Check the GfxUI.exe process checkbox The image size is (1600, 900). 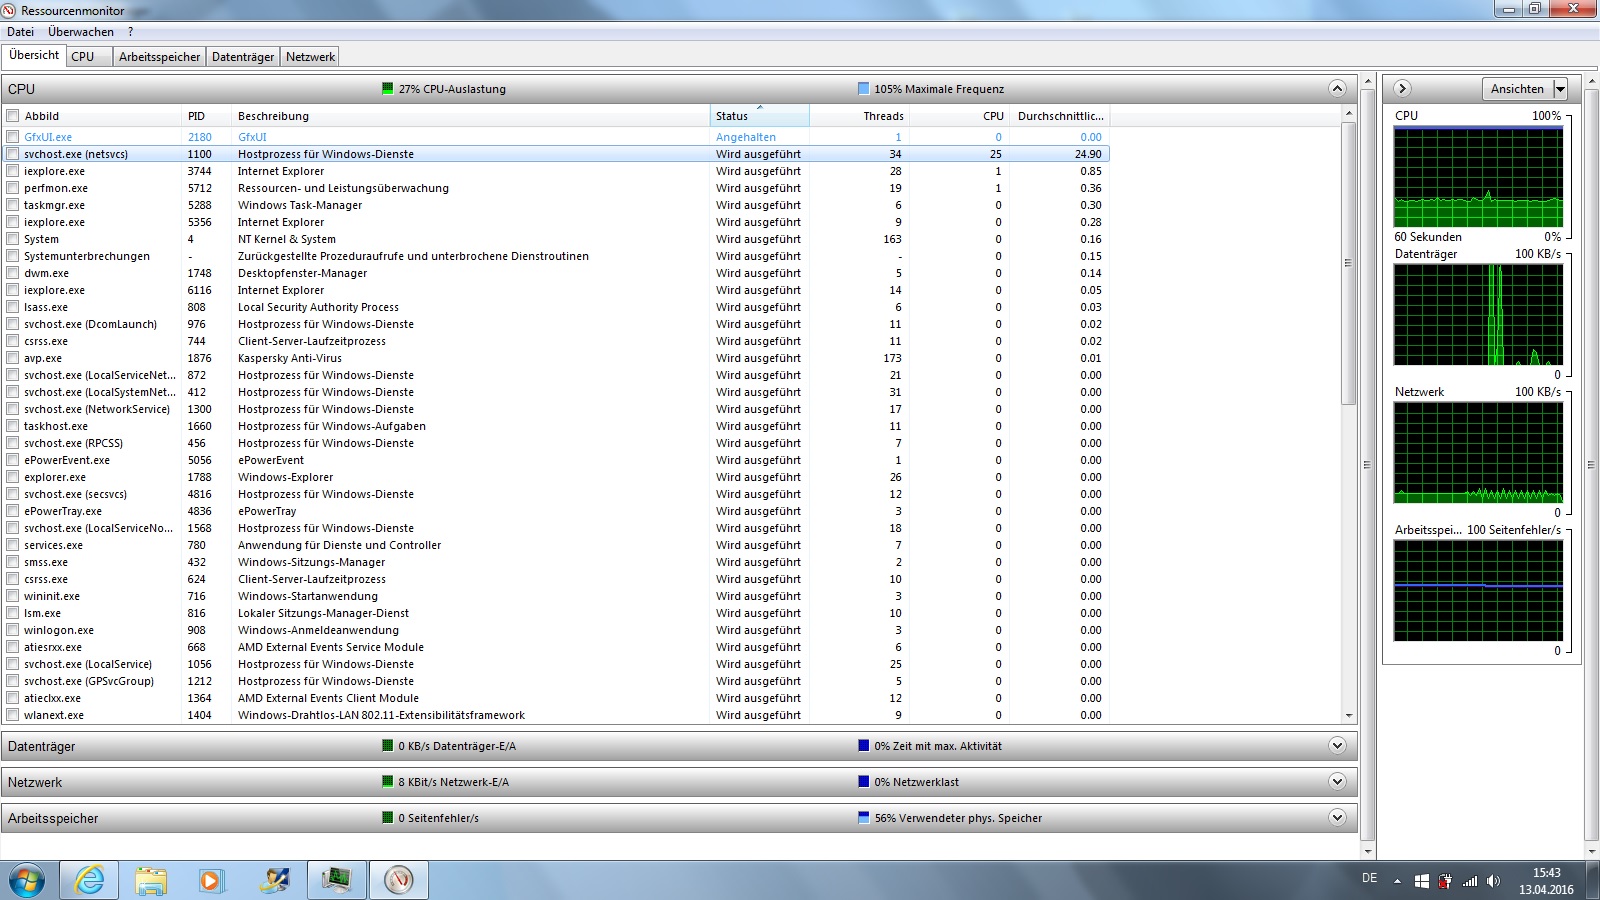(13, 137)
